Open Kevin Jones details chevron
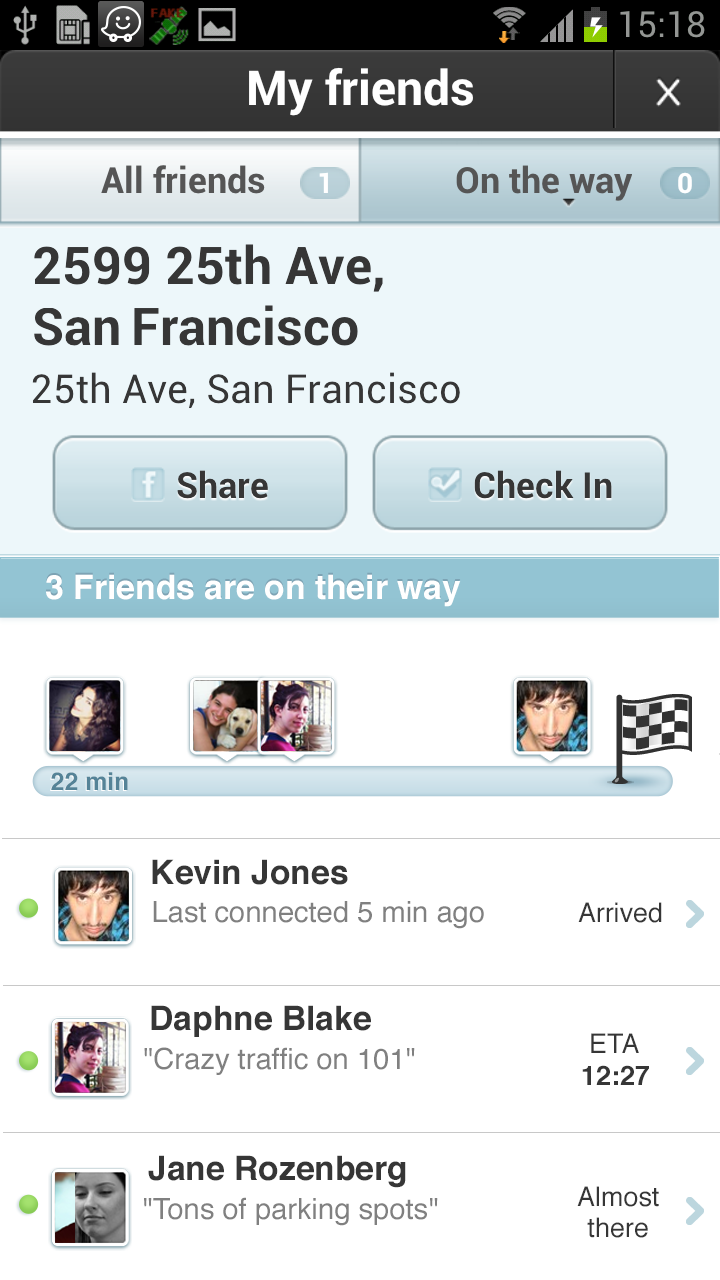The image size is (720, 1280). [694, 913]
